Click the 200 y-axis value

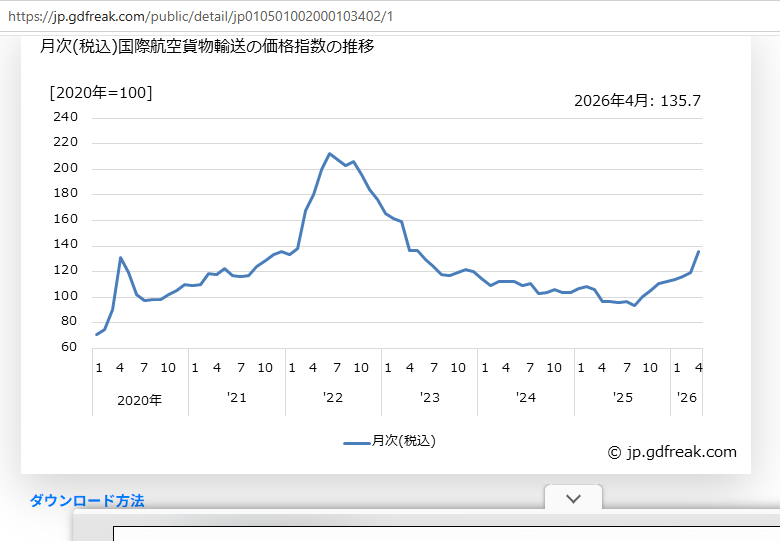point(66,168)
